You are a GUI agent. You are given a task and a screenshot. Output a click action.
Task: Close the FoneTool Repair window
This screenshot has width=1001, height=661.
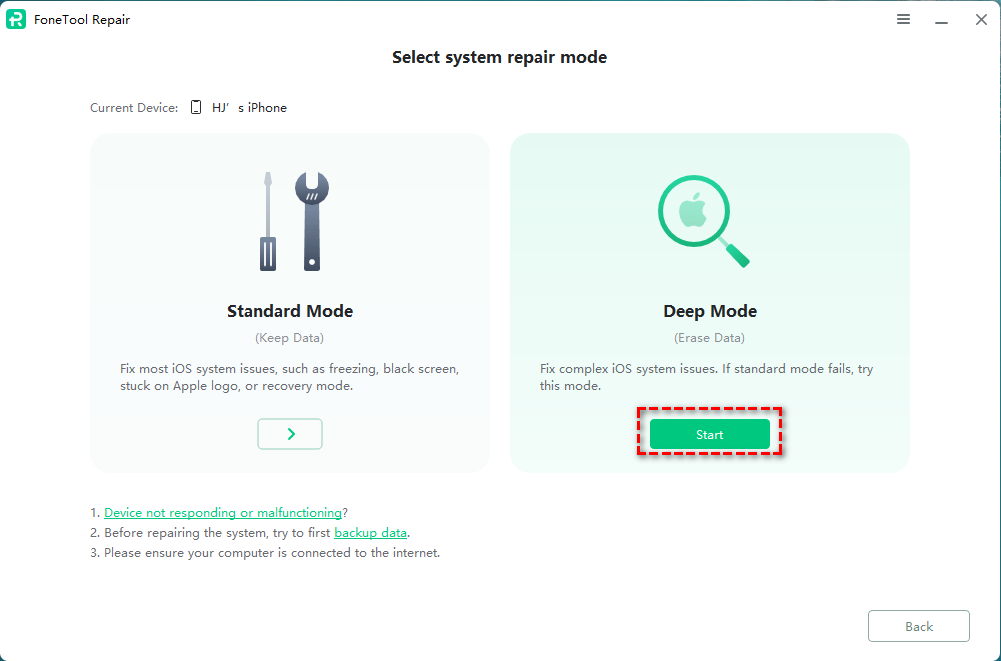click(x=981, y=19)
